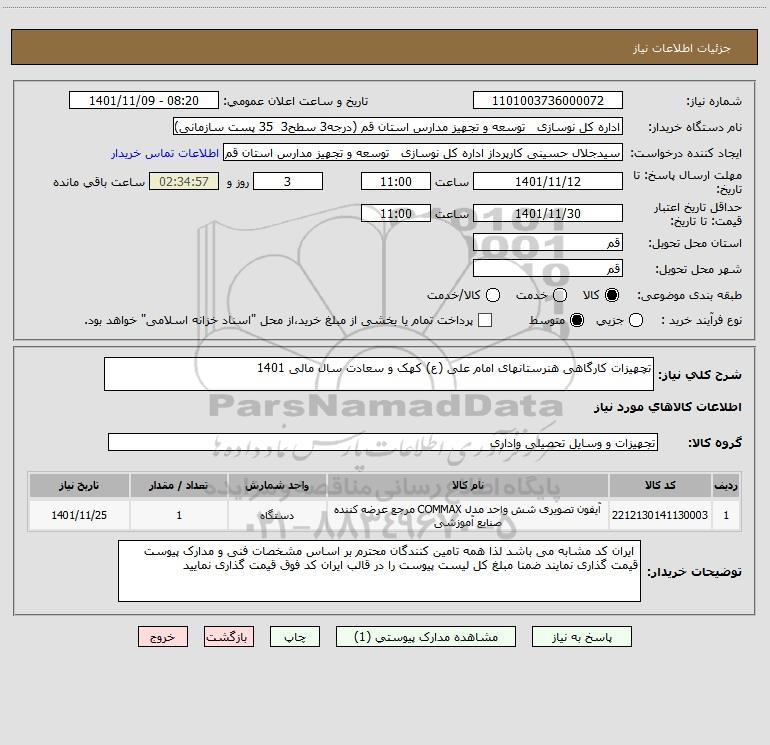Select the کالا/خدمت radio button
Viewport: 770px width, 745px height.
click(493, 295)
